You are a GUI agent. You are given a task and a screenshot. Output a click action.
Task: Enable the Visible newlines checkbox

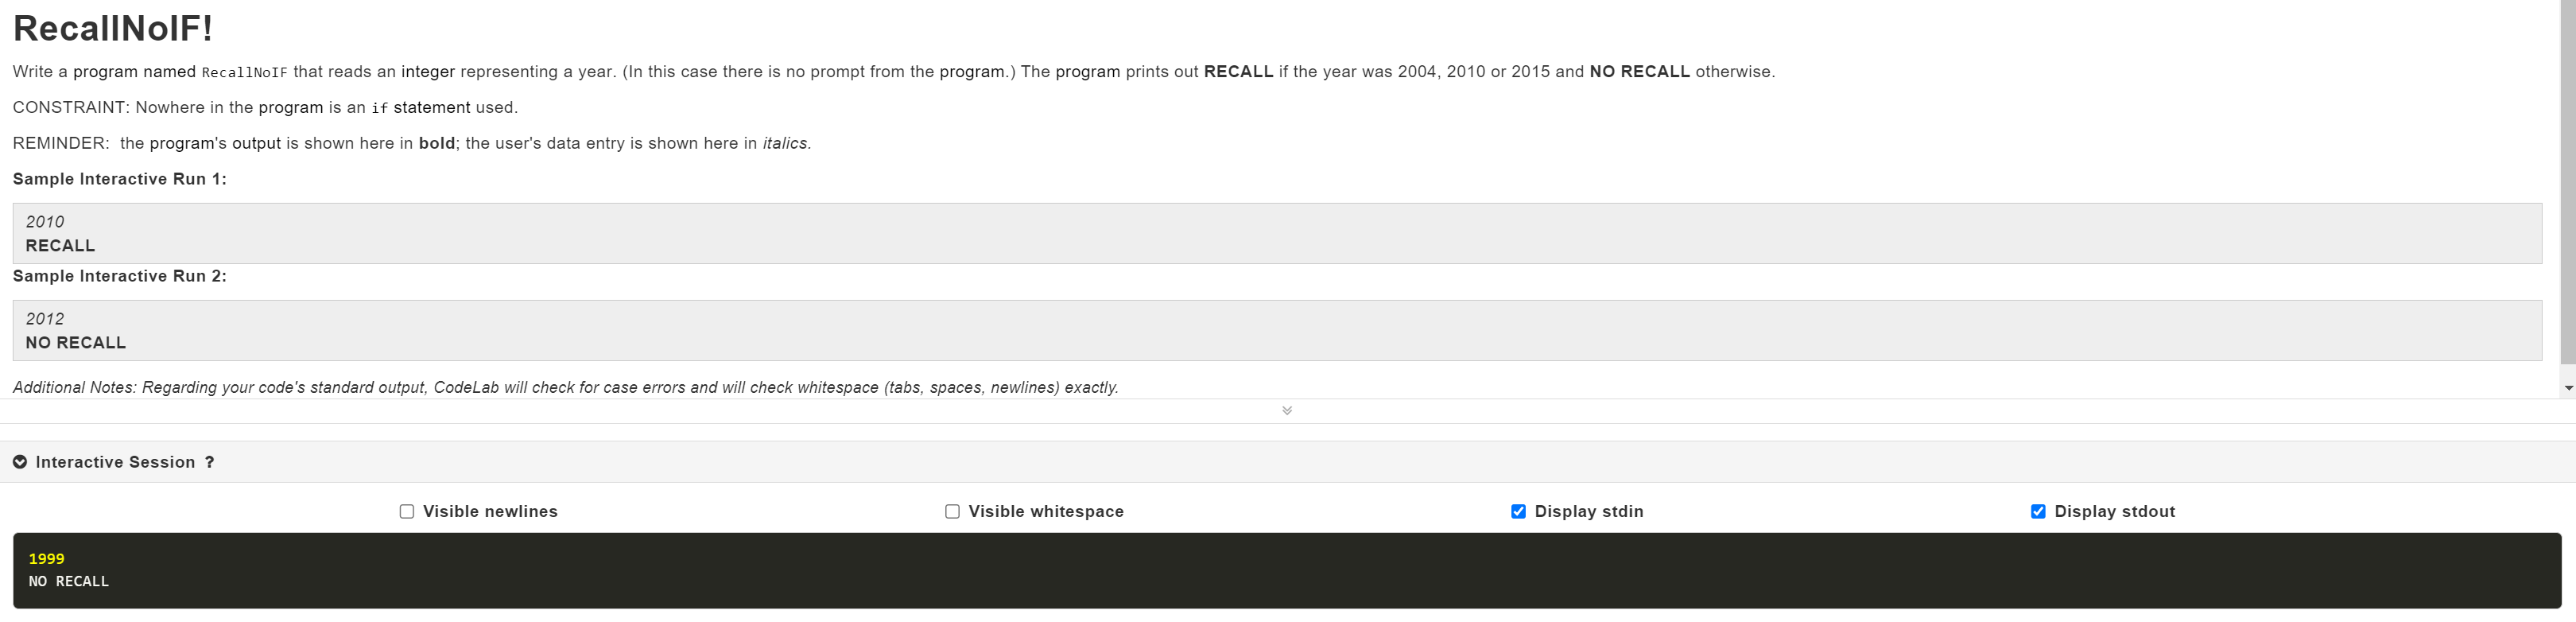tap(406, 511)
